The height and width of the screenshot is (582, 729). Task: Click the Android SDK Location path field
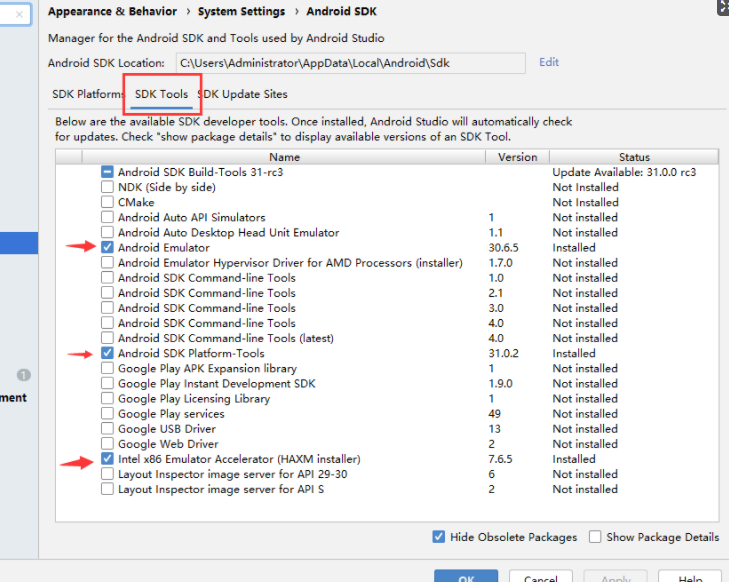[x=351, y=63]
